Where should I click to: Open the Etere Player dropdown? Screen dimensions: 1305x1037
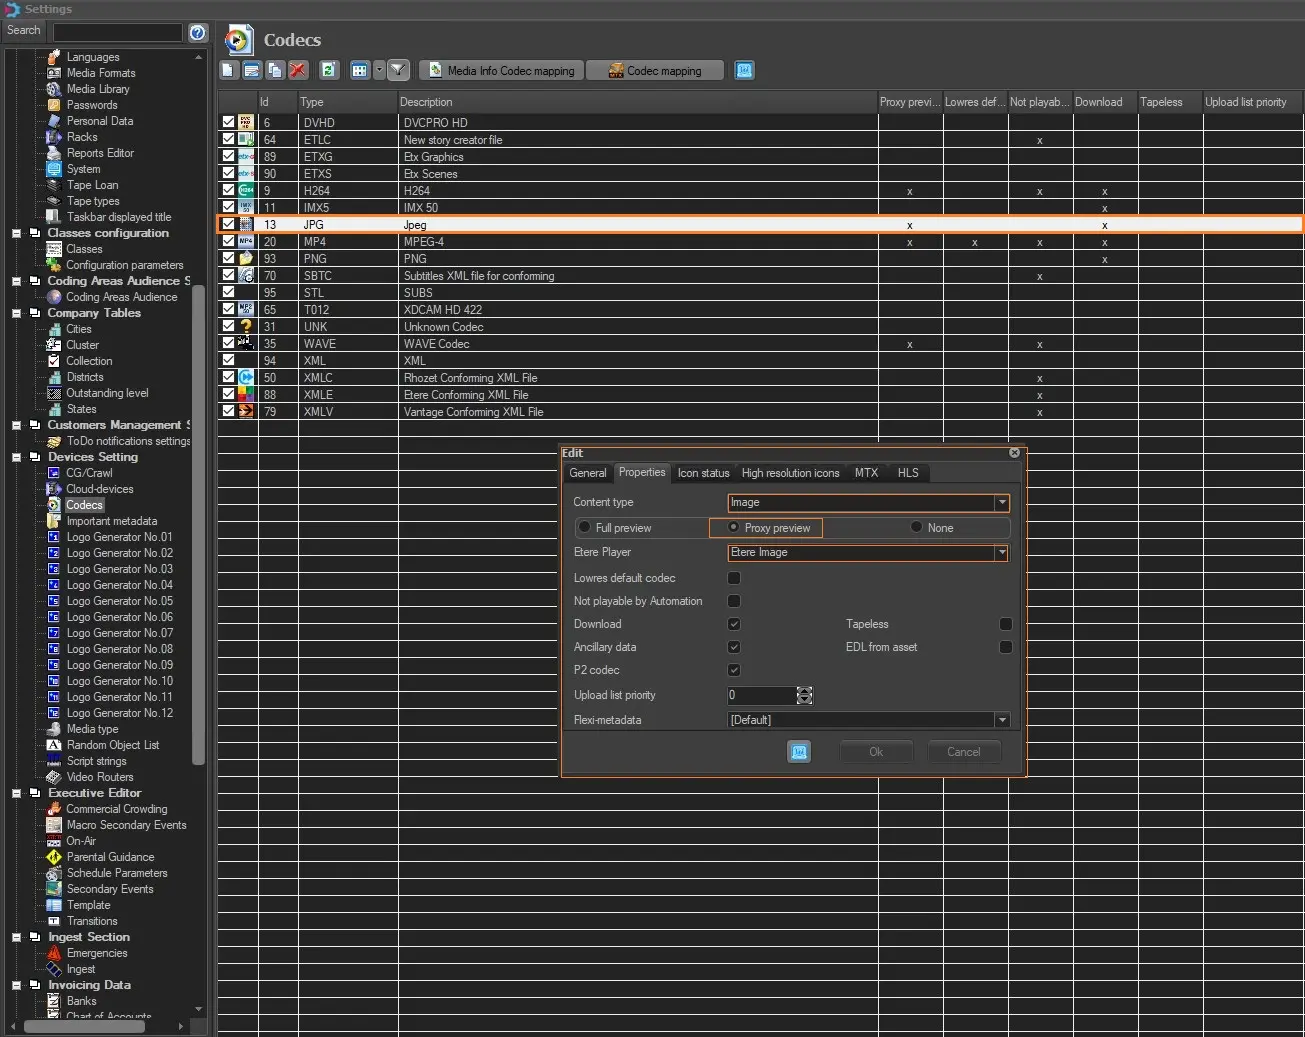1001,553
